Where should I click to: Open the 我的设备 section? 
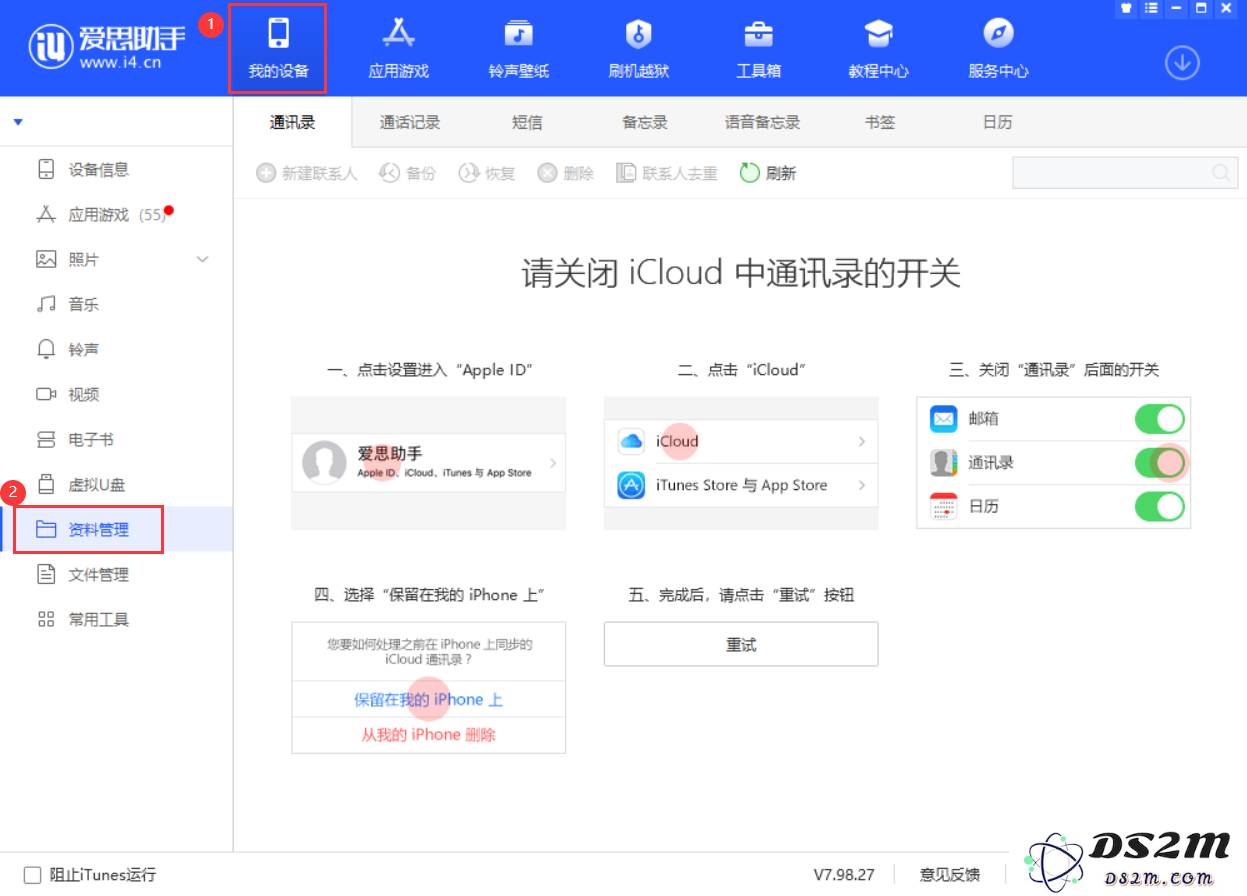278,48
